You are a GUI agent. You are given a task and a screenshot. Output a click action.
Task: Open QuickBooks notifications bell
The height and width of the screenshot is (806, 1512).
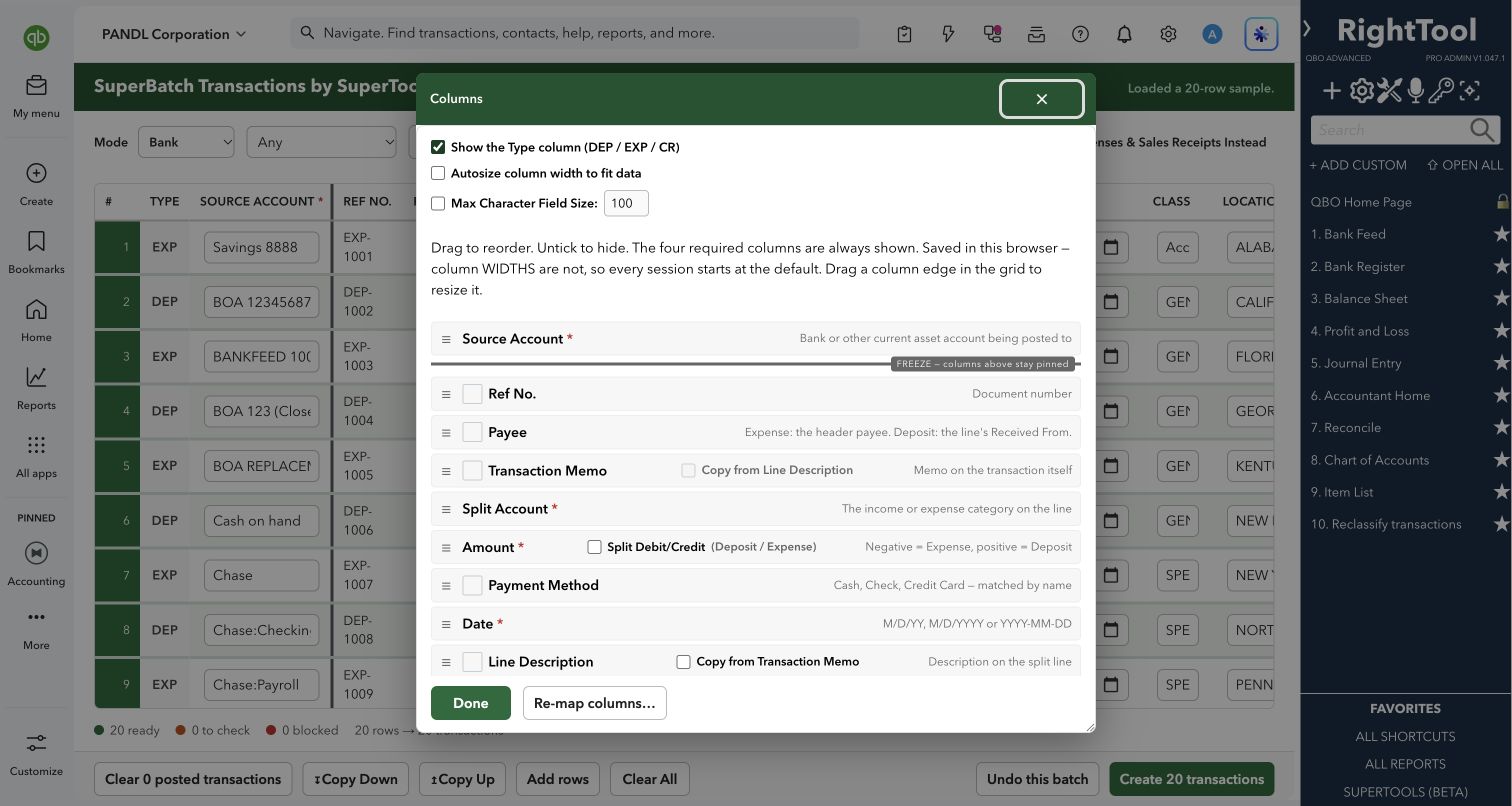1124,34
